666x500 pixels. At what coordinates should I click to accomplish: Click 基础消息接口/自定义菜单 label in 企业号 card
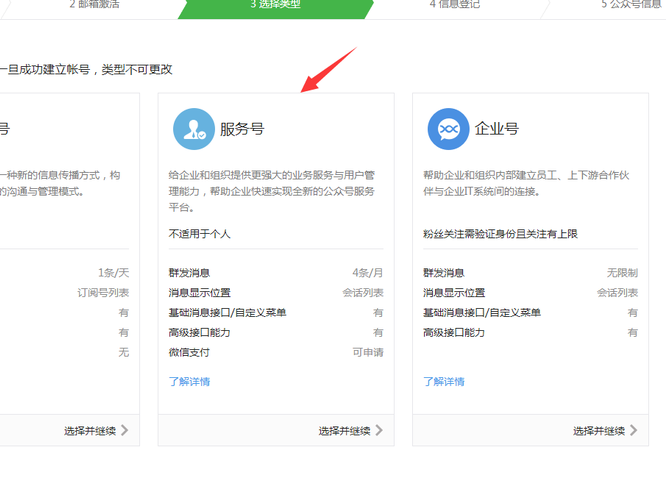[x=482, y=313]
